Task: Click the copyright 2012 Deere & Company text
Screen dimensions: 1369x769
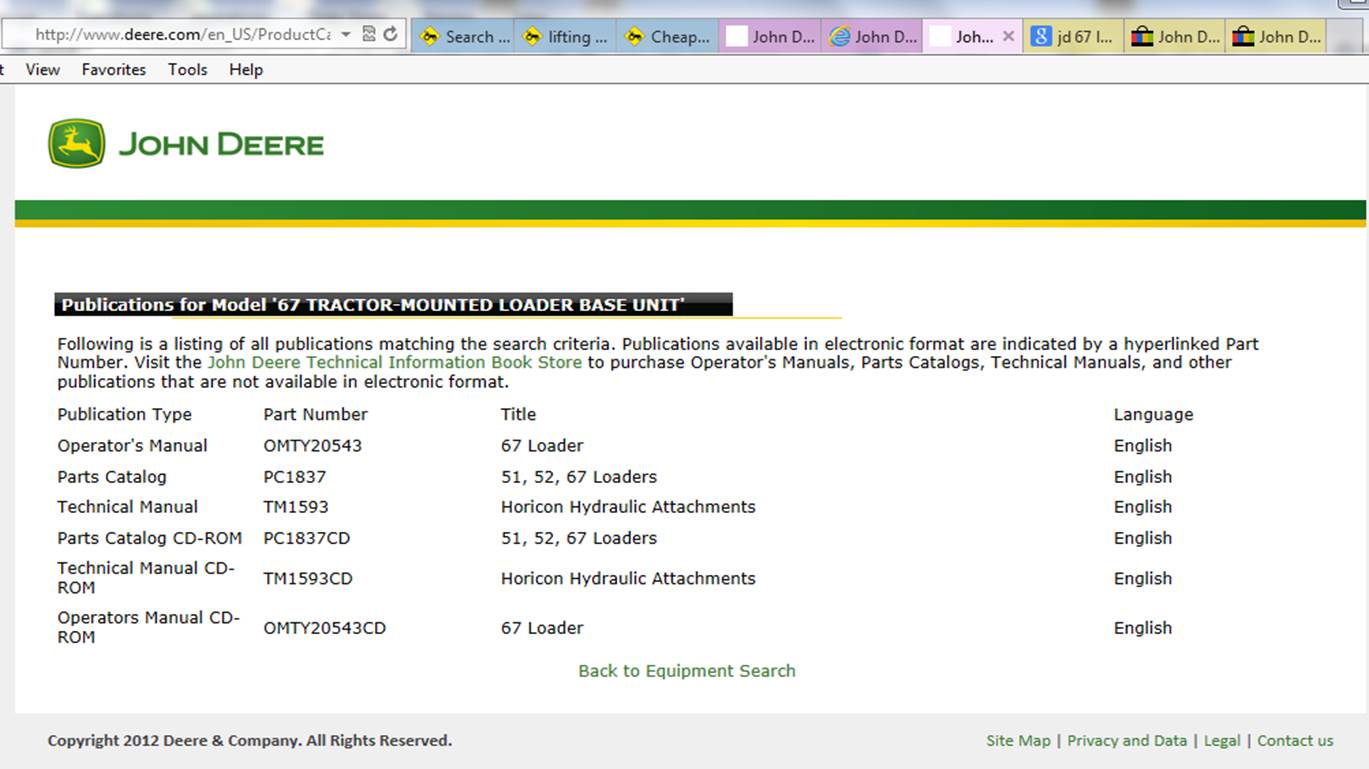Action: click(250, 741)
